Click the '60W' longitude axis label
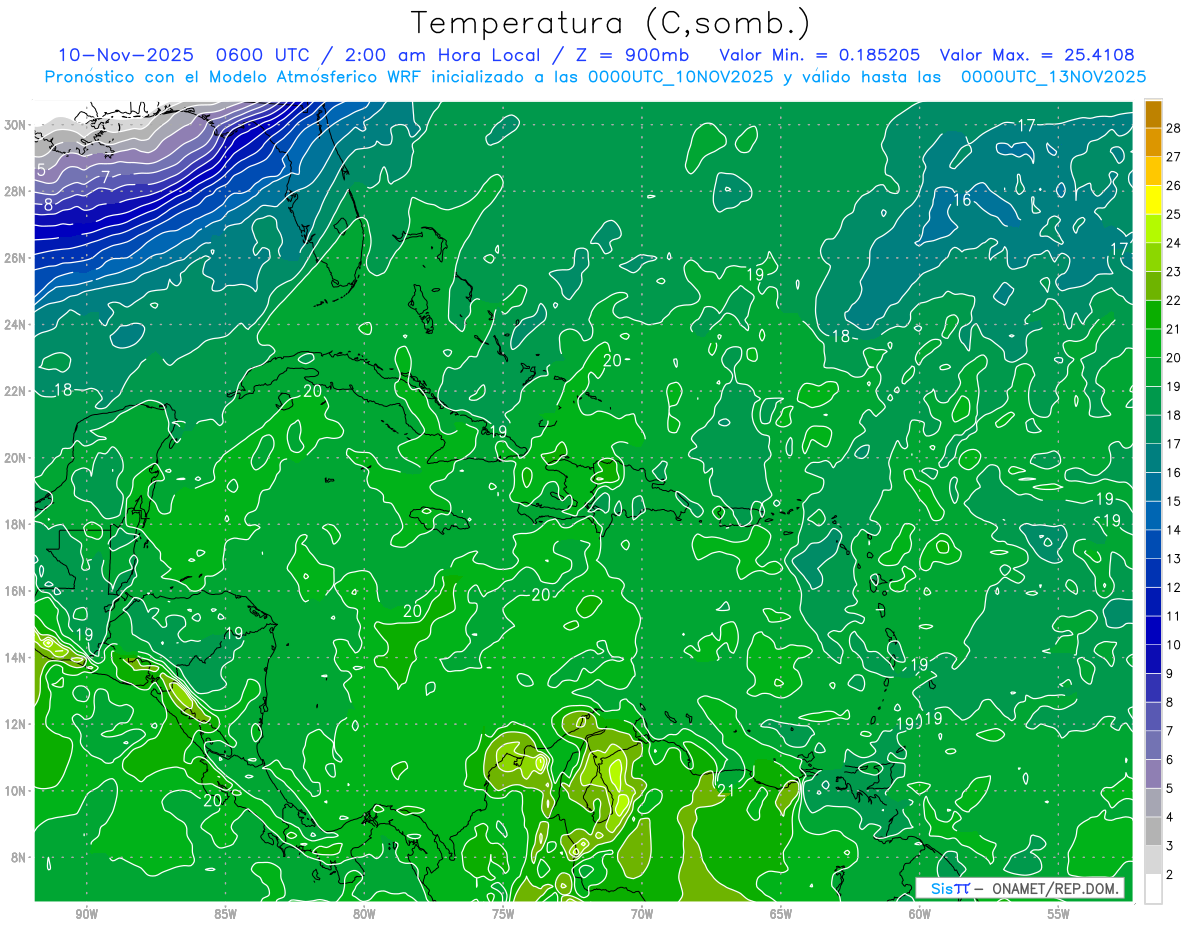This screenshot has height=927, width=1200. click(x=920, y=914)
